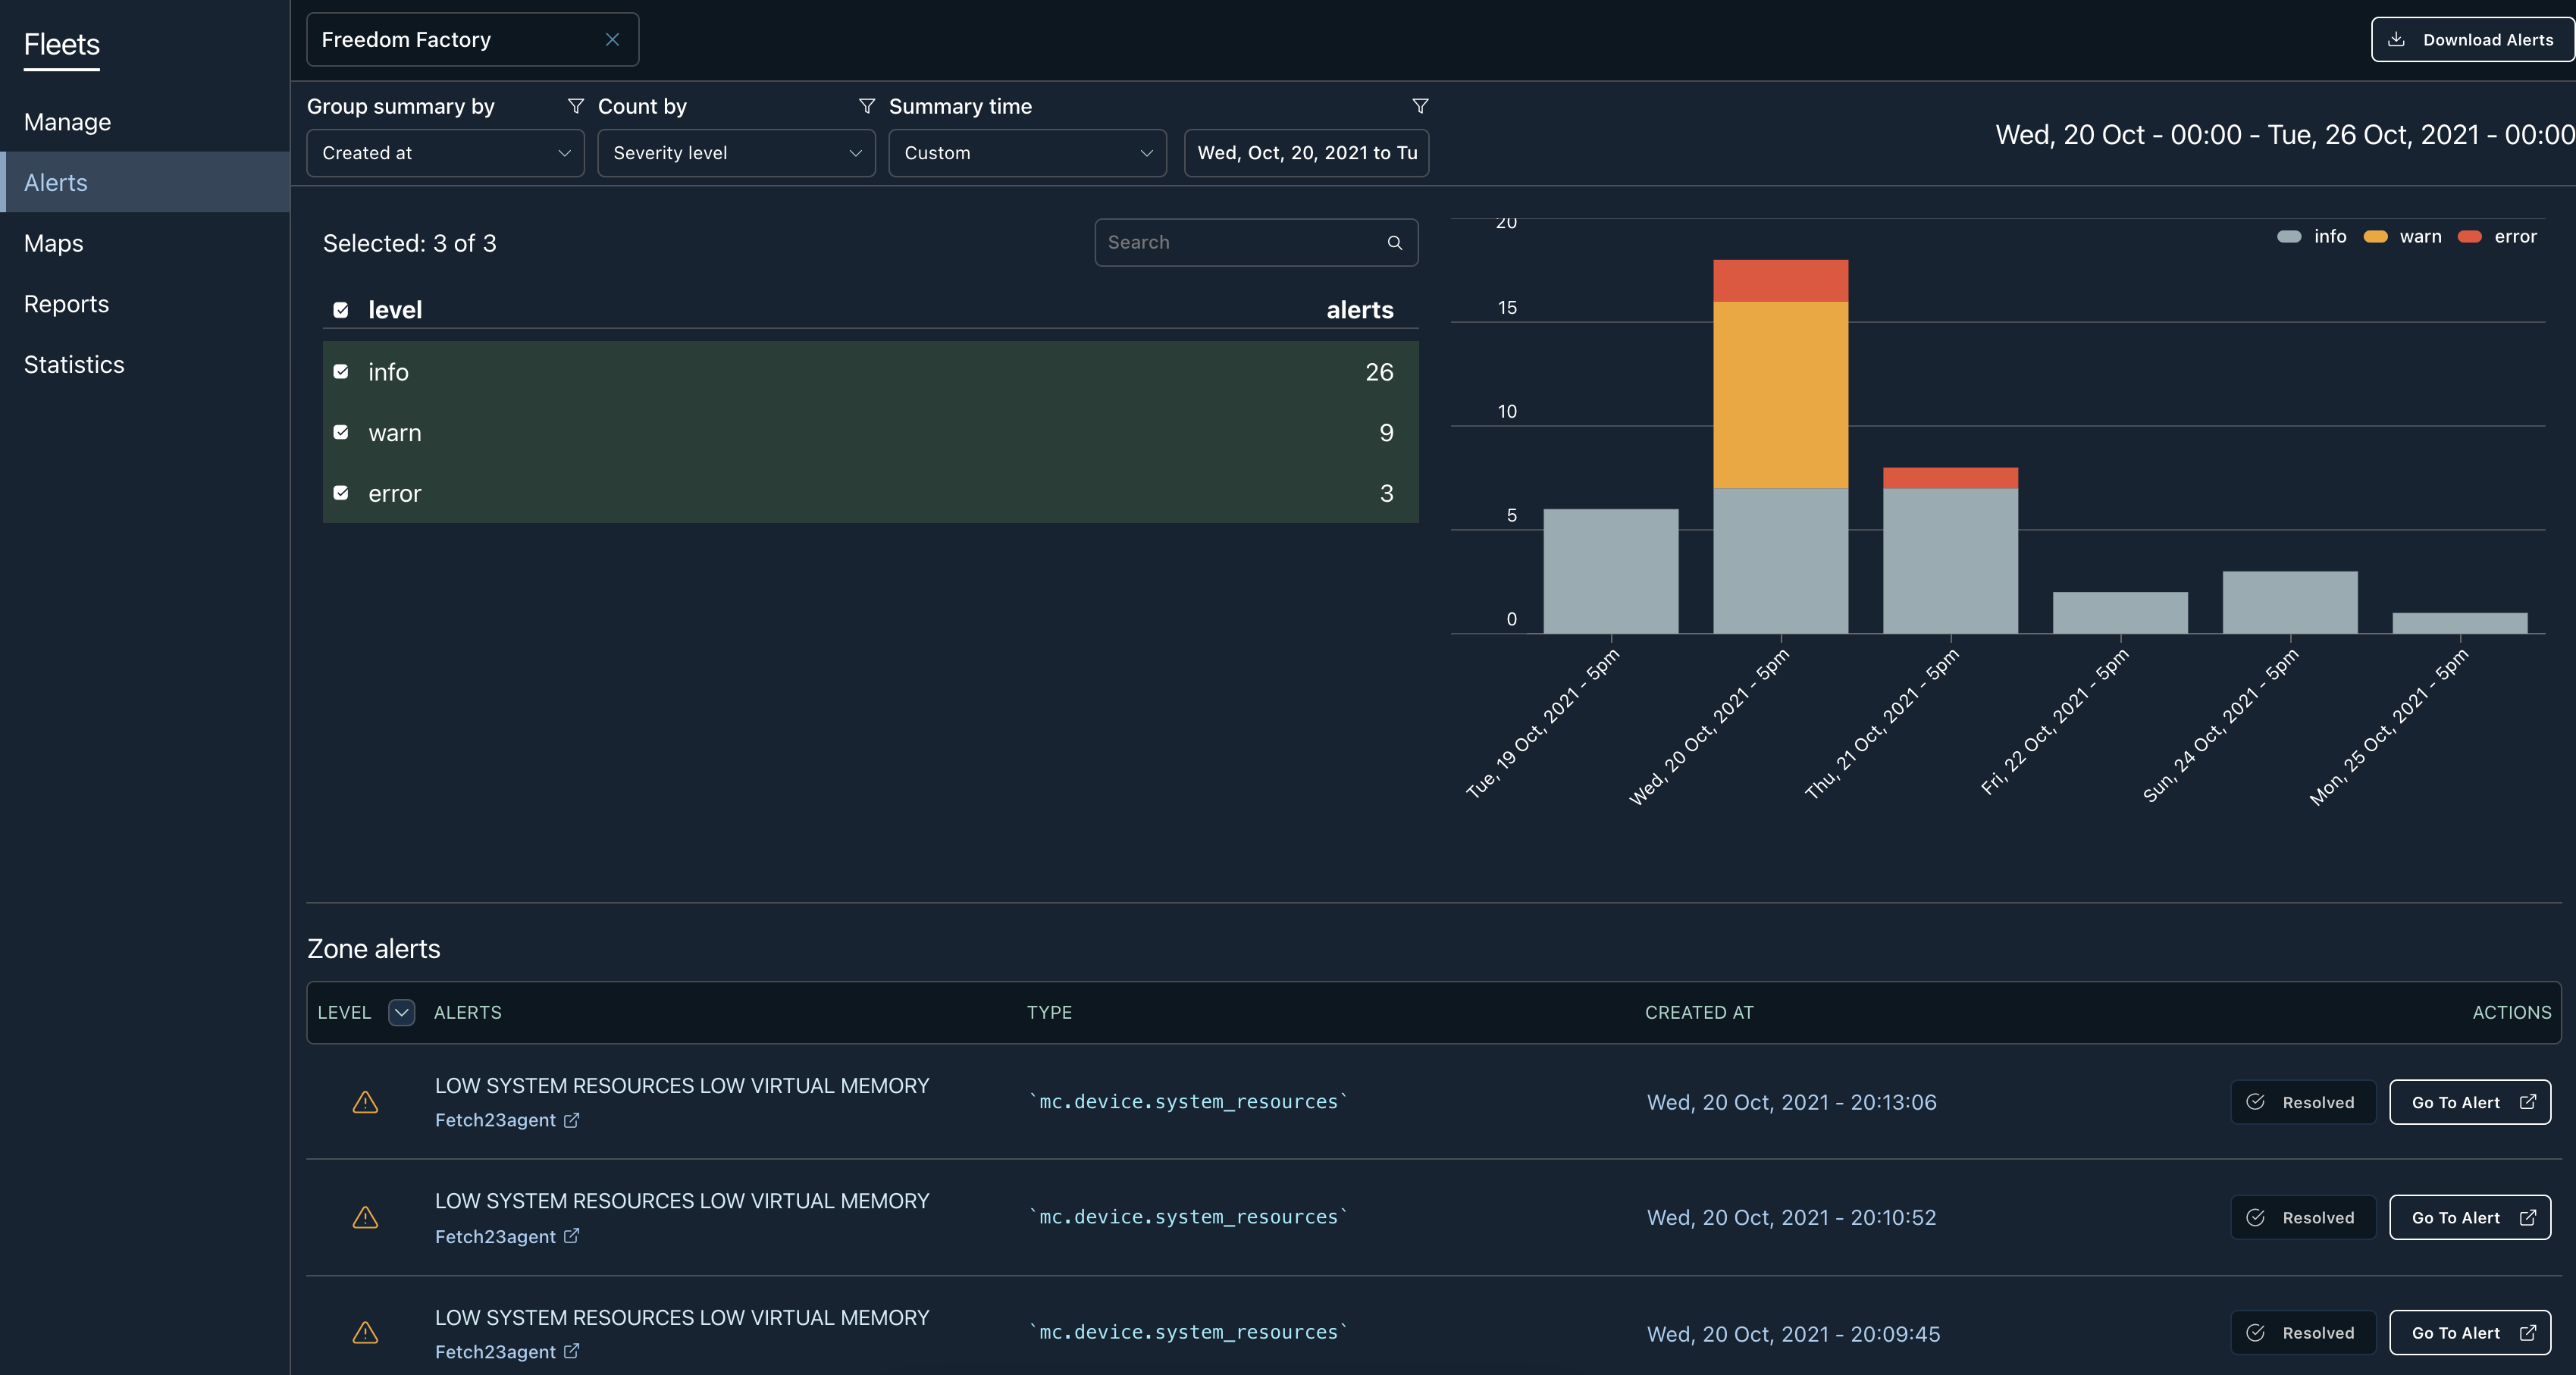Click the filter icon beside Group summary by
2576x1375 pixels.
576,106
